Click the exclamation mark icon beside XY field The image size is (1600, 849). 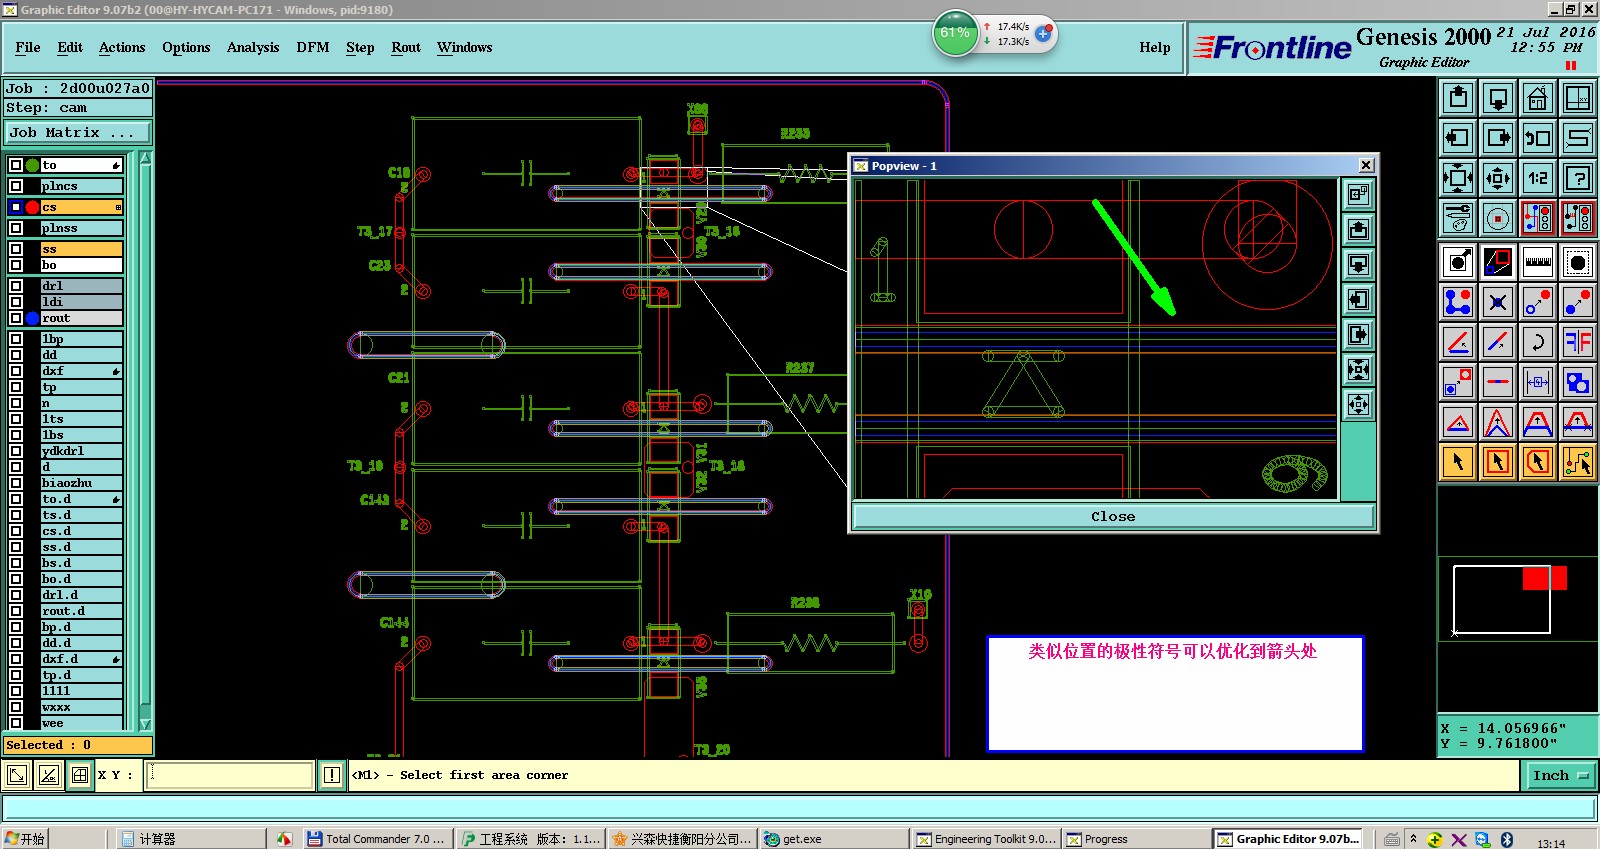(x=332, y=775)
